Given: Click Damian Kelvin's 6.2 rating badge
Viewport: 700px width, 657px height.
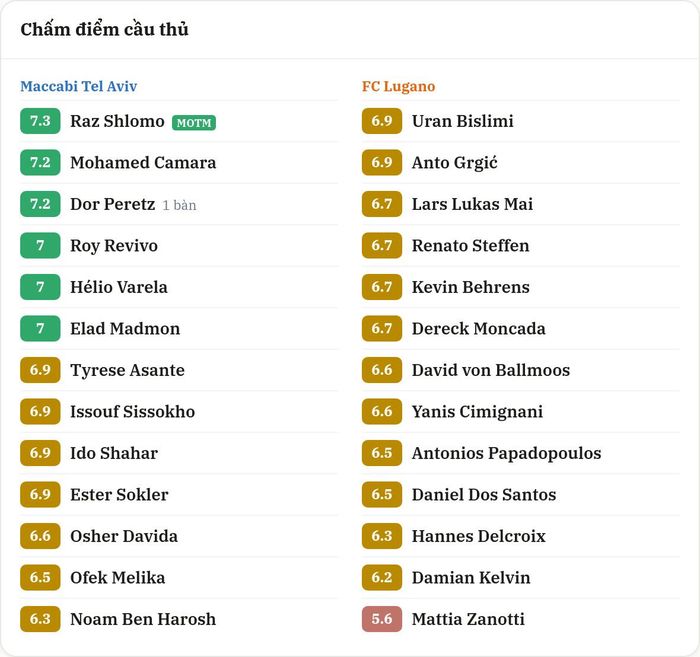Looking at the screenshot, I should [382, 578].
